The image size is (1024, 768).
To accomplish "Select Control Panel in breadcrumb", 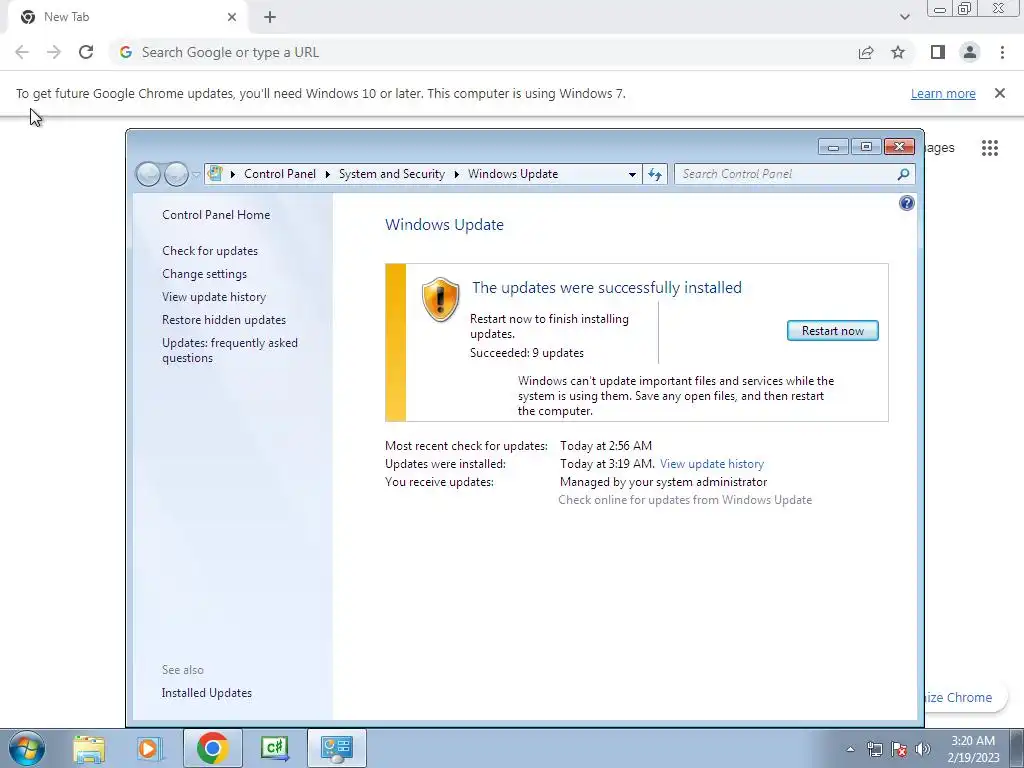I will tap(280, 174).
